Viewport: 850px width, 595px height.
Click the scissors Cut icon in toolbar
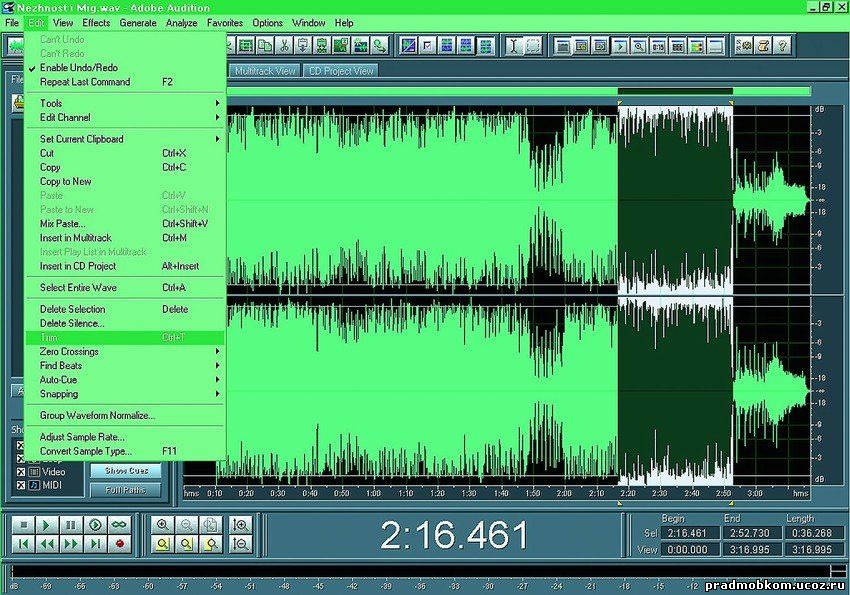pyautogui.click(x=284, y=46)
